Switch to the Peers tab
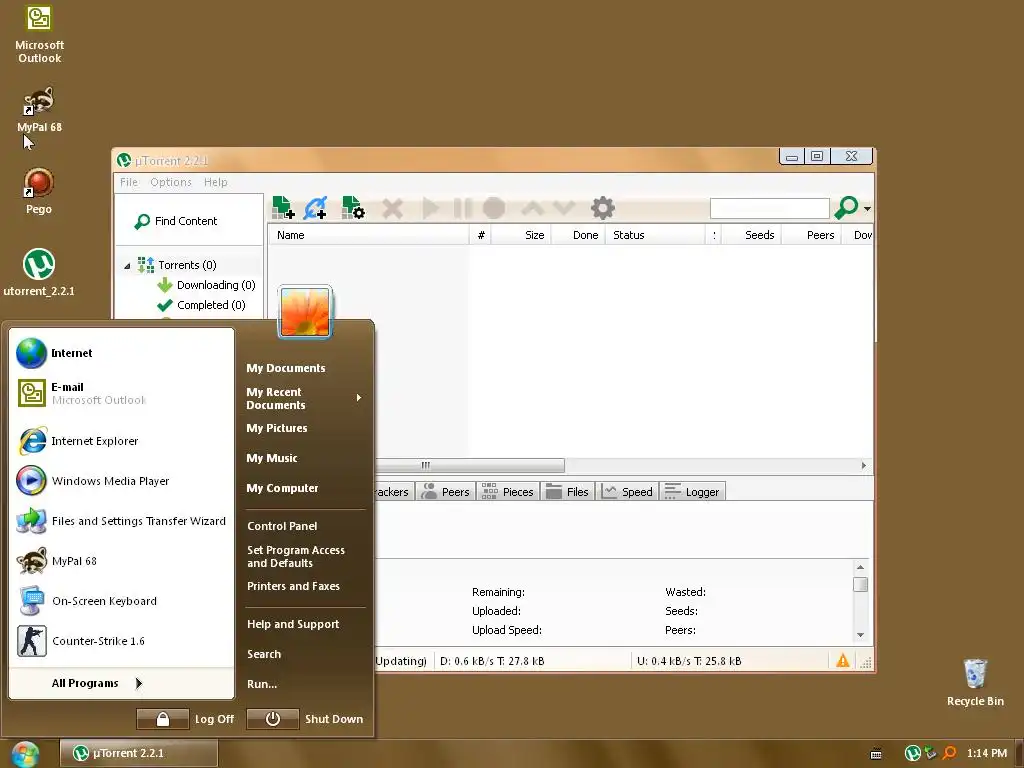Viewport: 1024px width, 768px height. pos(446,492)
